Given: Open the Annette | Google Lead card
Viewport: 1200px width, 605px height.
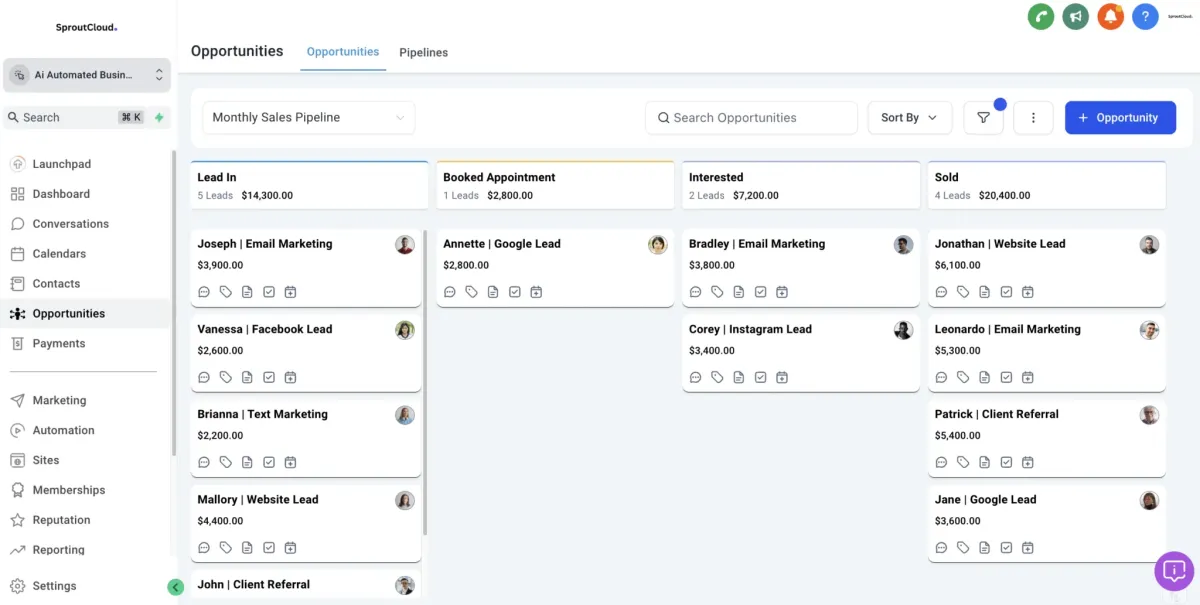Looking at the screenshot, I should click(x=555, y=268).
